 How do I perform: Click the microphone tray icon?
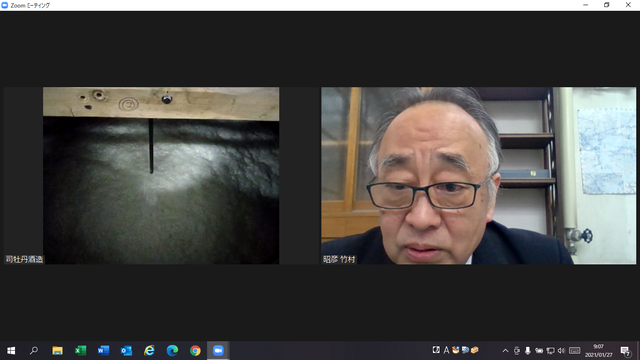click(x=528, y=351)
